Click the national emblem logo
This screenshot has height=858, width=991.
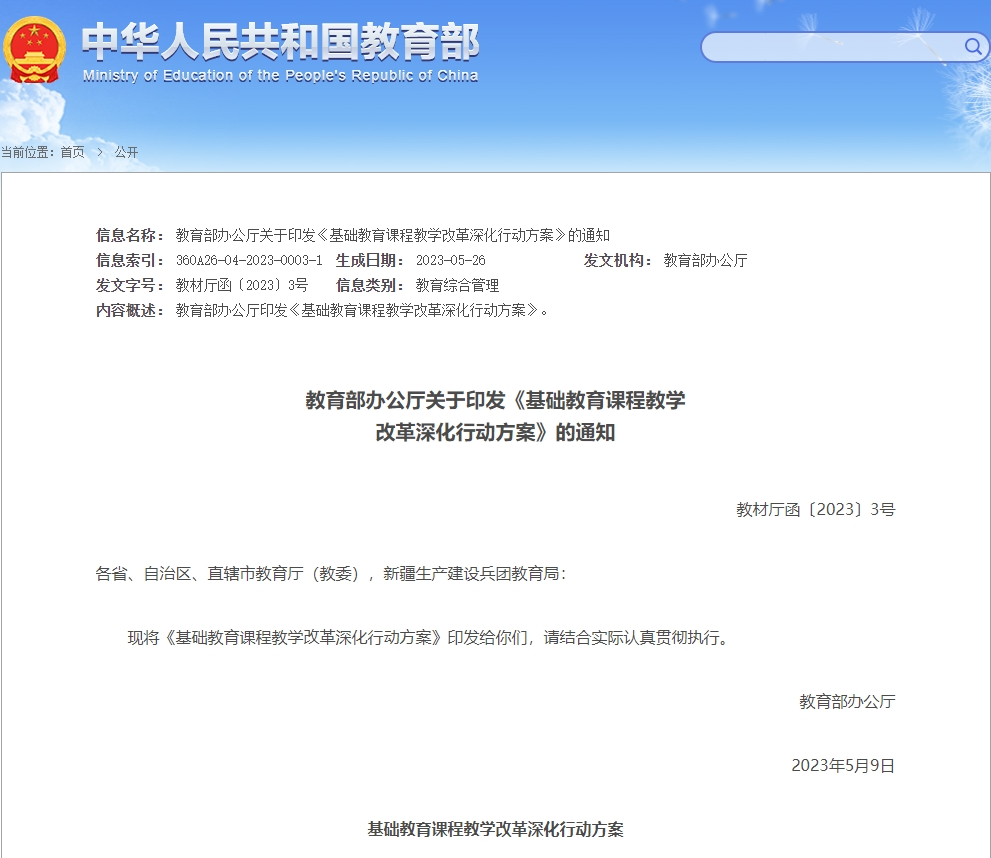click(x=34, y=50)
